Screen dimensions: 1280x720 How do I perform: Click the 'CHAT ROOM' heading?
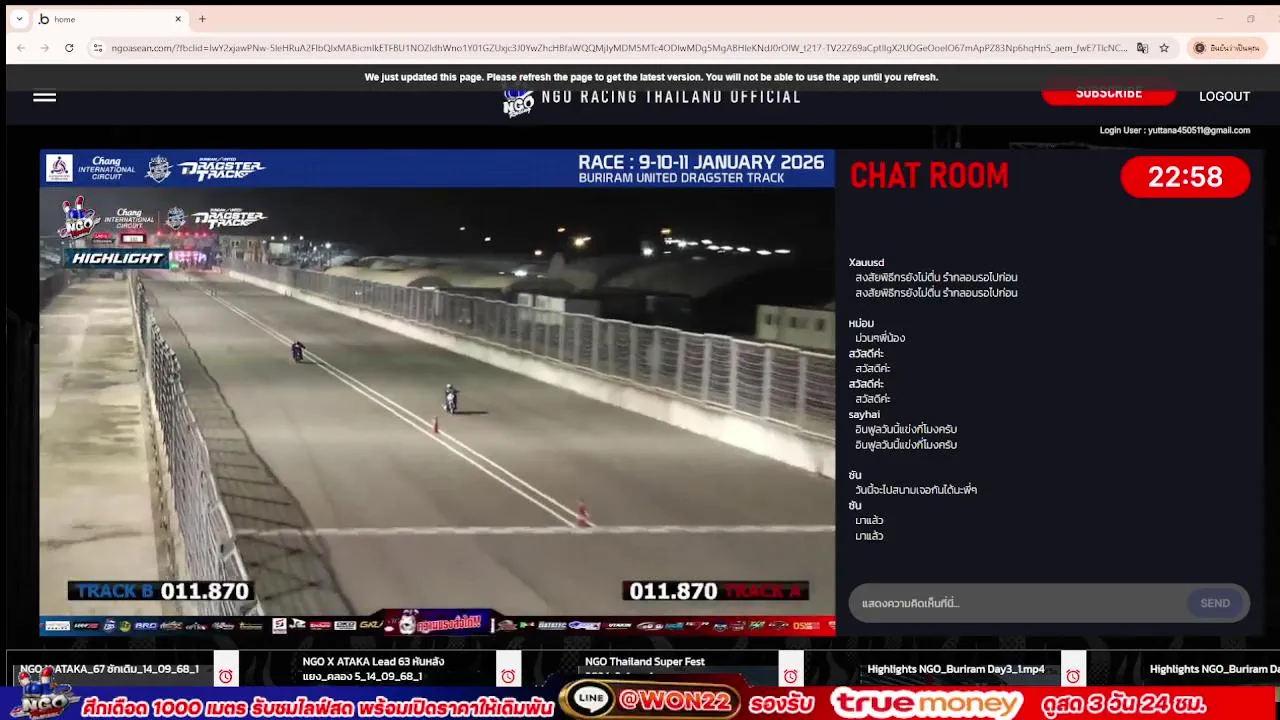(x=929, y=176)
